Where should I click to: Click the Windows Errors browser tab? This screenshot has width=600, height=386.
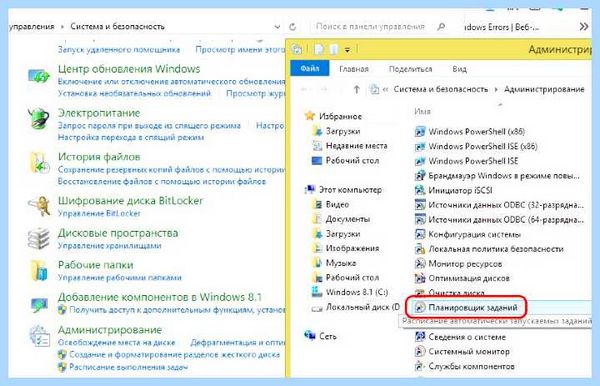pyautogui.click(x=501, y=27)
